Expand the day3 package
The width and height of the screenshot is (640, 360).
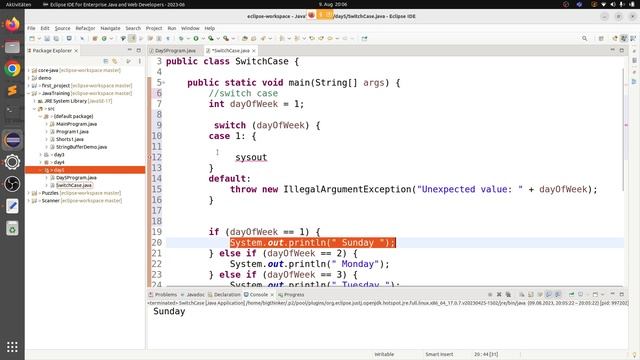[41, 155]
